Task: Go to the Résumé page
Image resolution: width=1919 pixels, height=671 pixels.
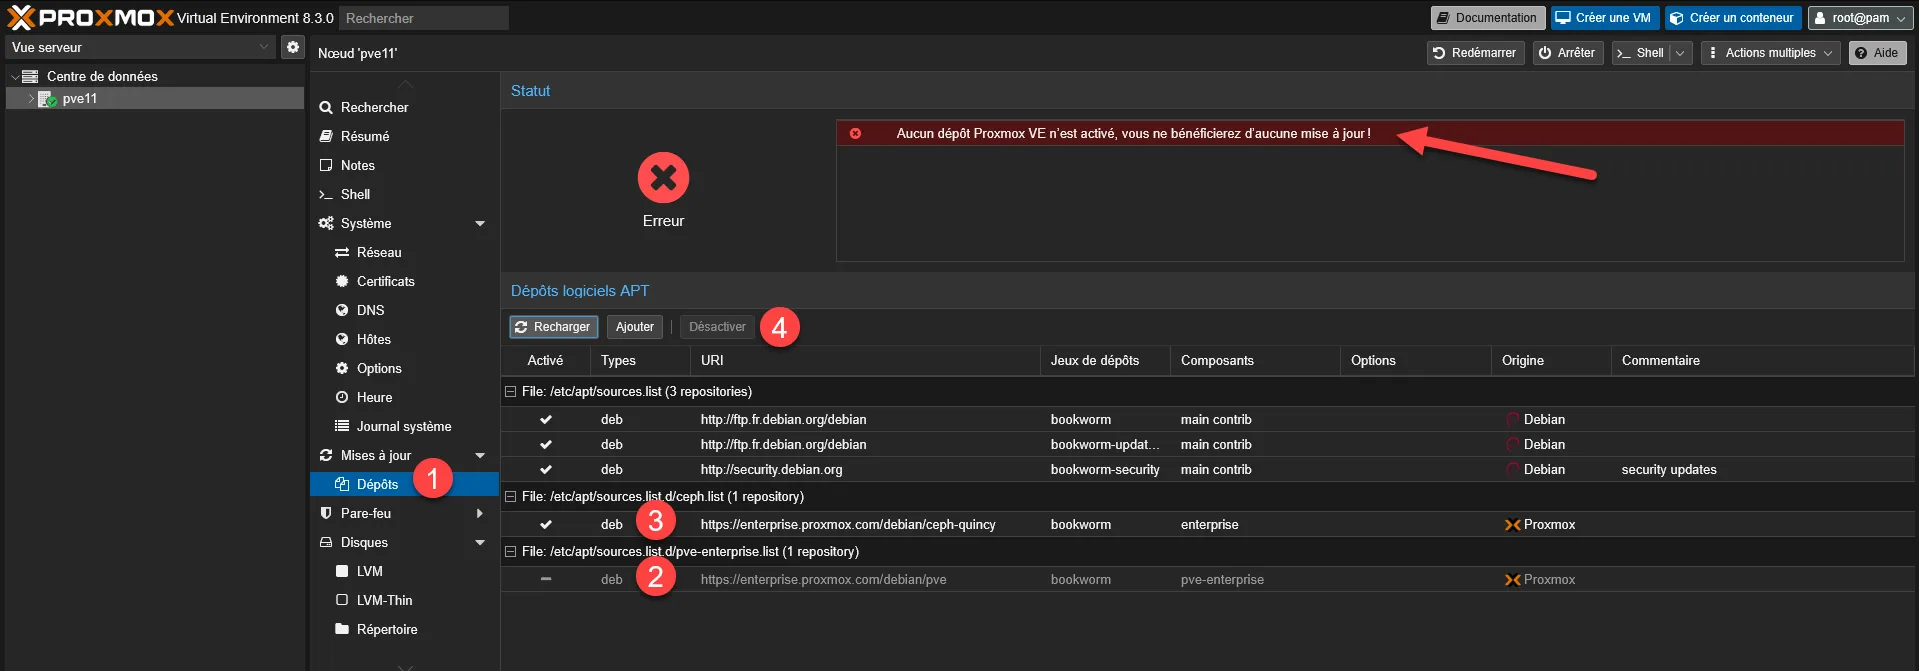Action: 364,136
